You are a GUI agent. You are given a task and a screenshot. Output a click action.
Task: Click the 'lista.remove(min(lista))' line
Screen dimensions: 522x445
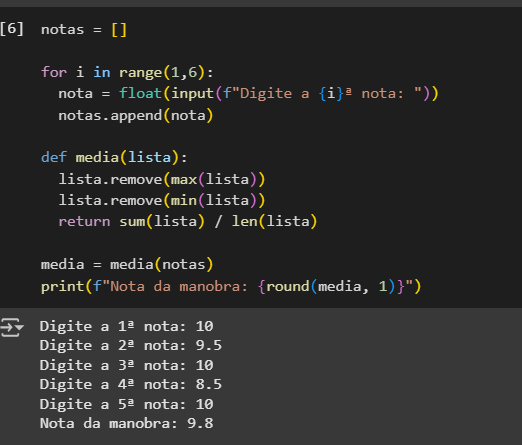tap(162, 200)
